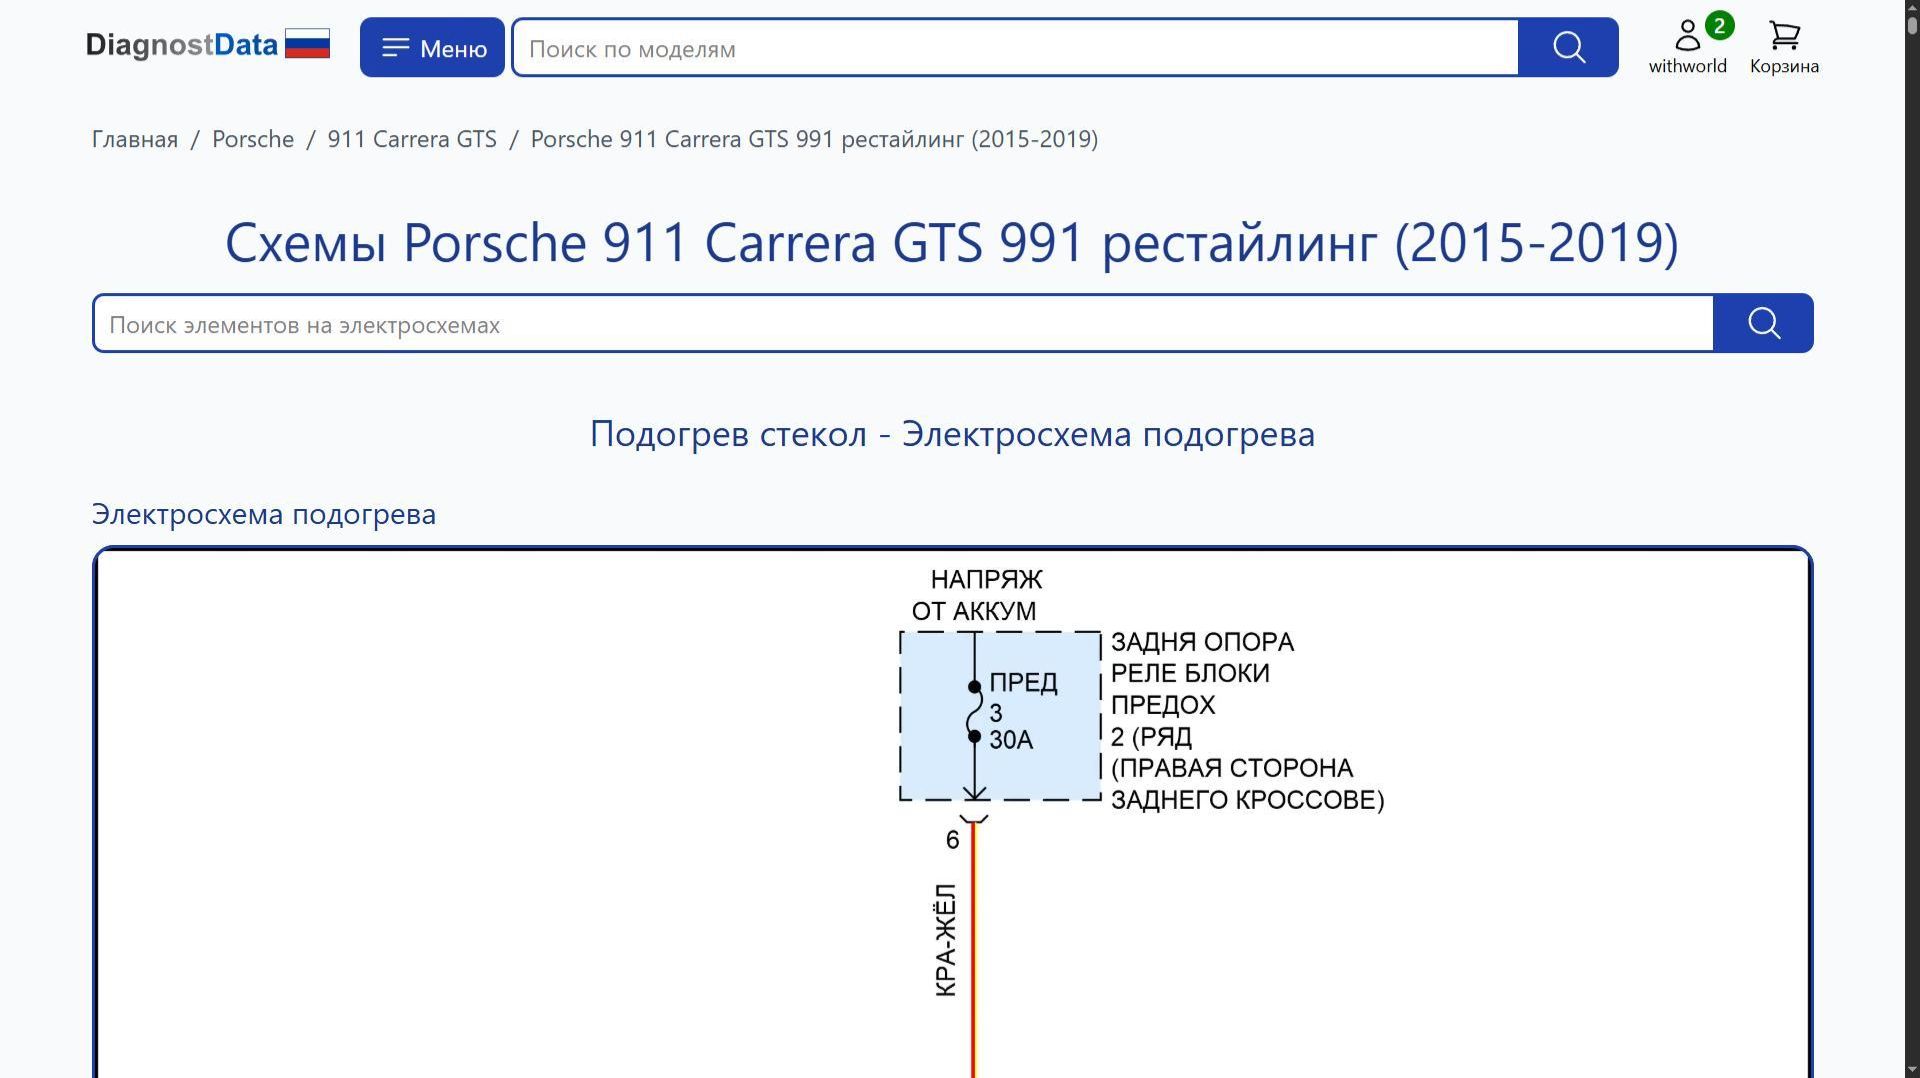Open the Porsche breadcrumb link
Viewport: 1920px width, 1078px height.
click(253, 139)
